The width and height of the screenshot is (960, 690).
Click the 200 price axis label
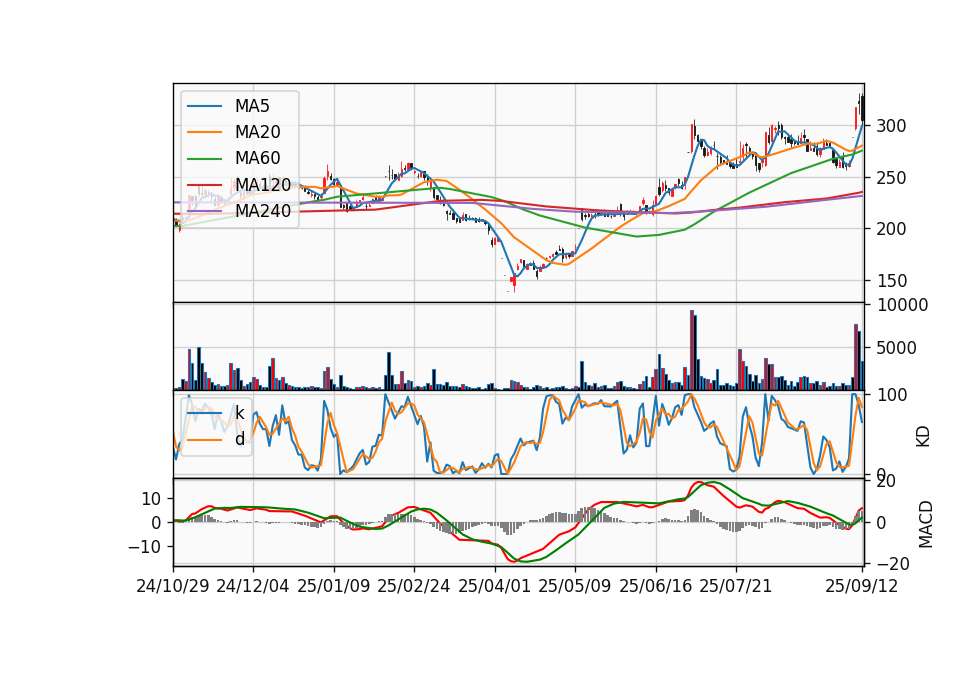click(891, 229)
